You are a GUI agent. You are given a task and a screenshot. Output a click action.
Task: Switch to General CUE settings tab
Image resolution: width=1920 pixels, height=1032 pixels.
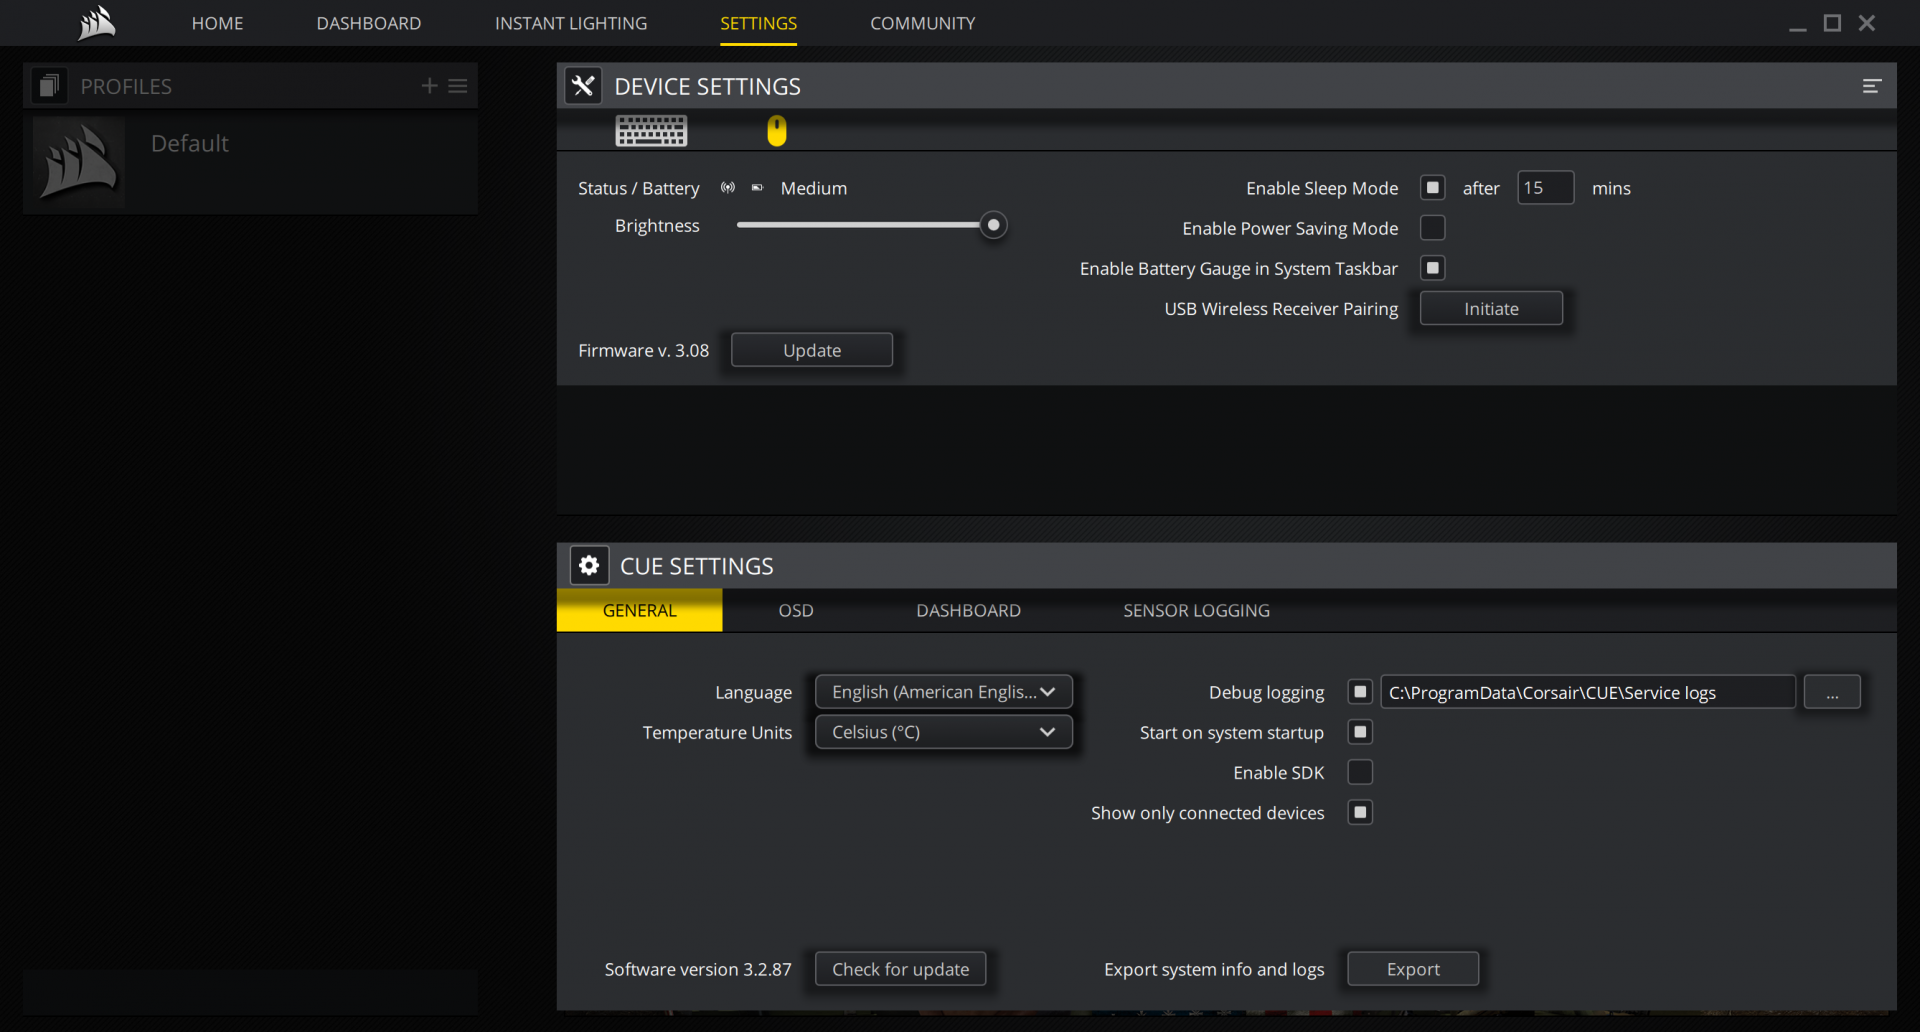pyautogui.click(x=640, y=610)
